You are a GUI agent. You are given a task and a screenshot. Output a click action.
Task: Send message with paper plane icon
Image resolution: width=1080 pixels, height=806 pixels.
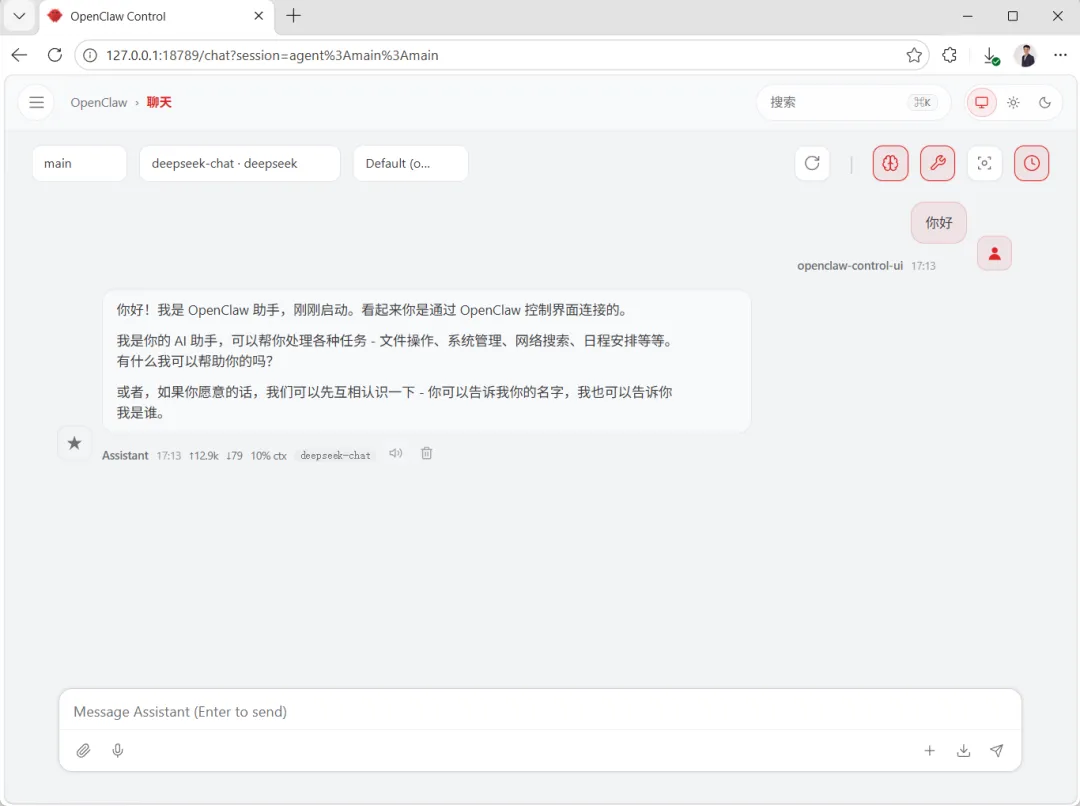point(997,751)
